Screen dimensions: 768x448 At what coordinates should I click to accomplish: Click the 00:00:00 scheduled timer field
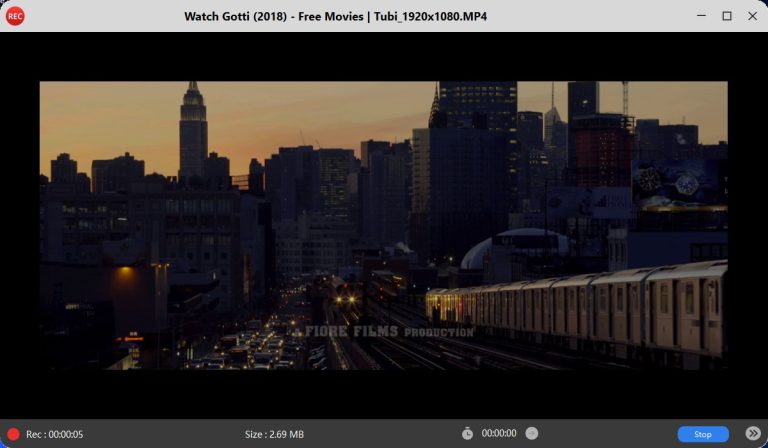[498, 434]
